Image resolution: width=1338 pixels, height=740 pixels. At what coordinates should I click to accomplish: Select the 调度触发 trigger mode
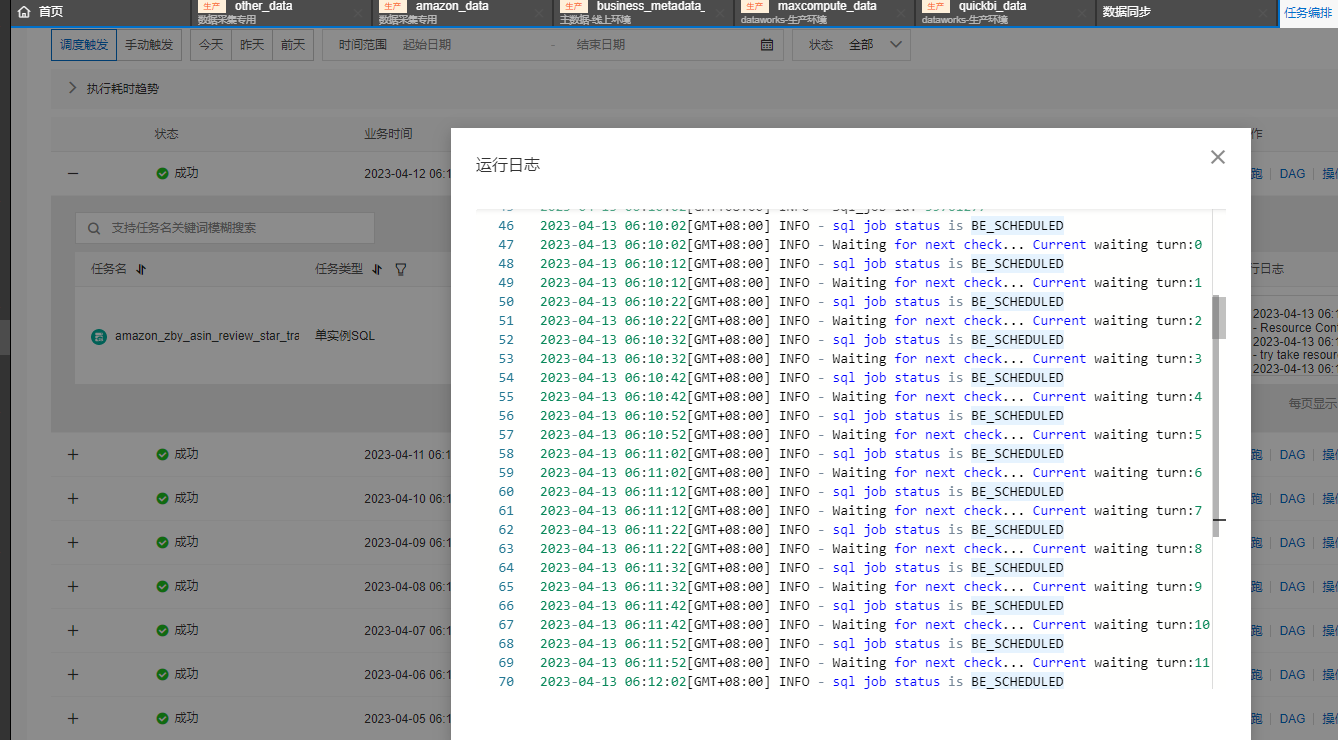click(84, 45)
